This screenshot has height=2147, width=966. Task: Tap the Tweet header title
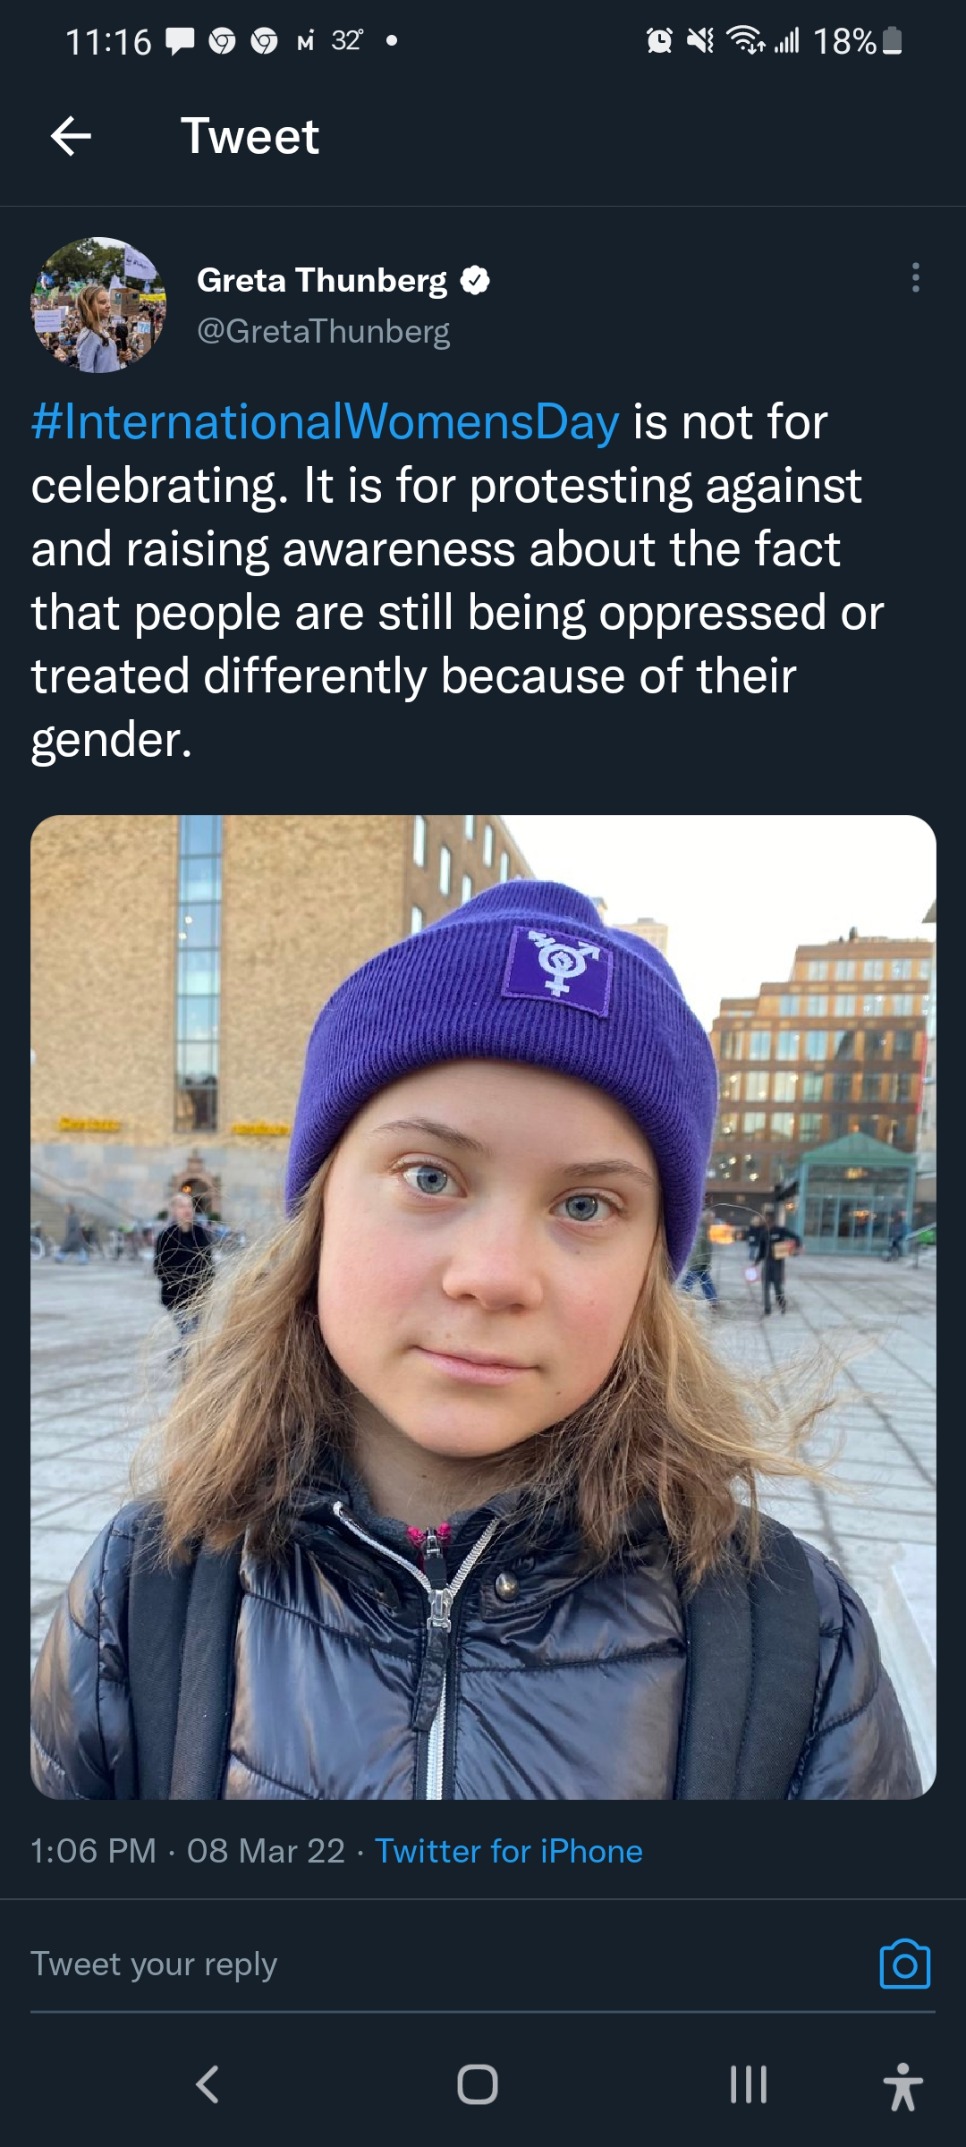(x=250, y=136)
